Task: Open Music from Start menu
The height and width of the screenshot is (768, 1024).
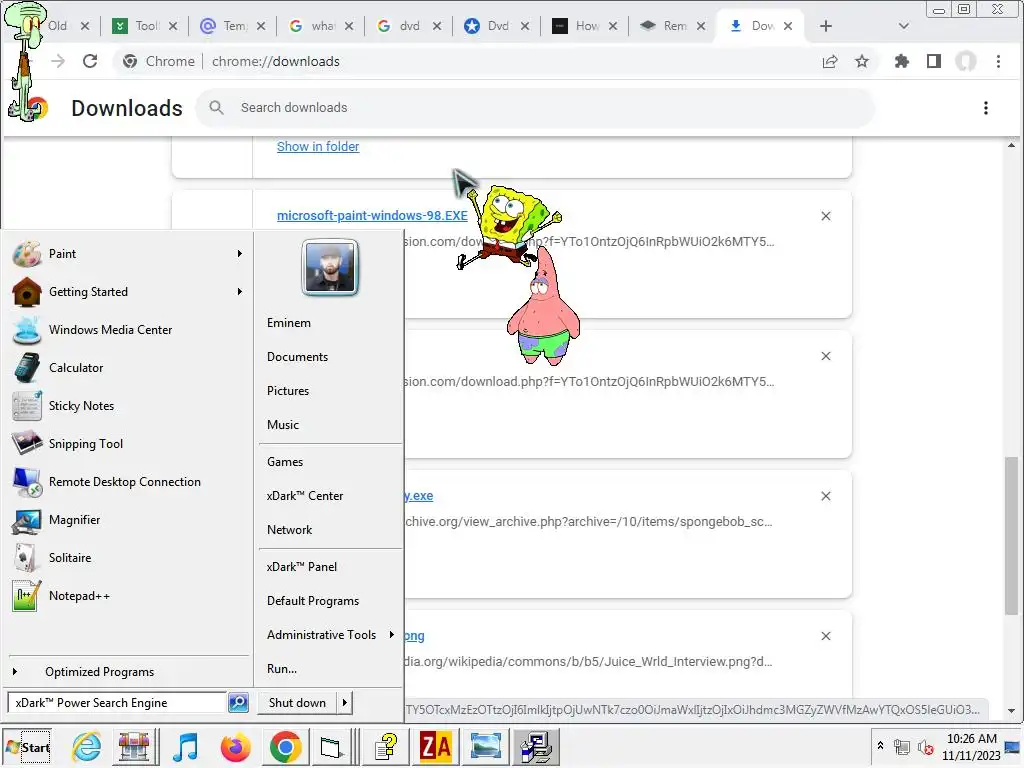Action: (283, 424)
